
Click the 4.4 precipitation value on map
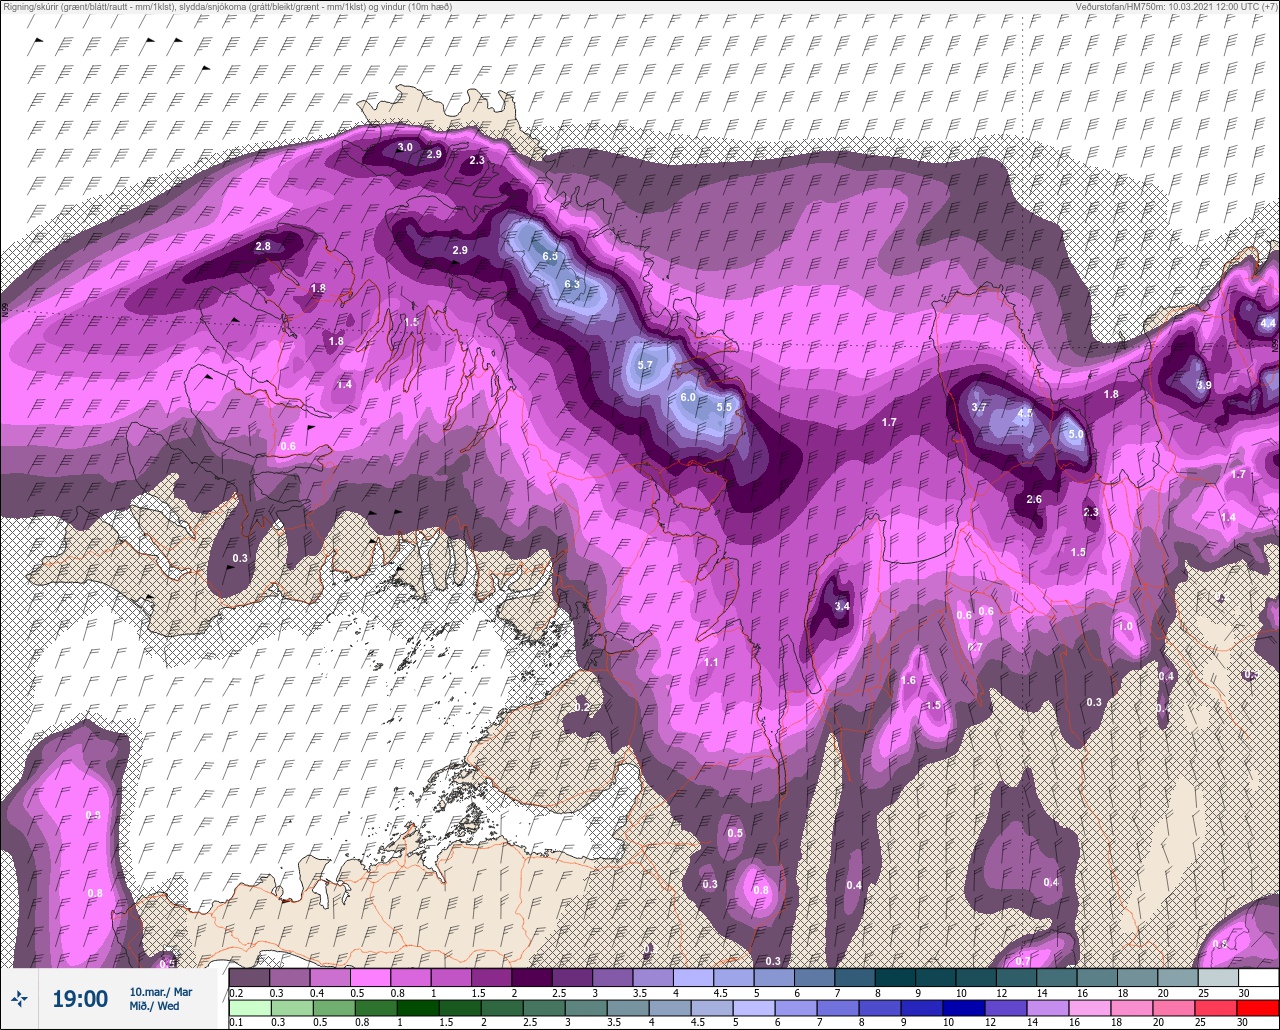pos(1268,323)
